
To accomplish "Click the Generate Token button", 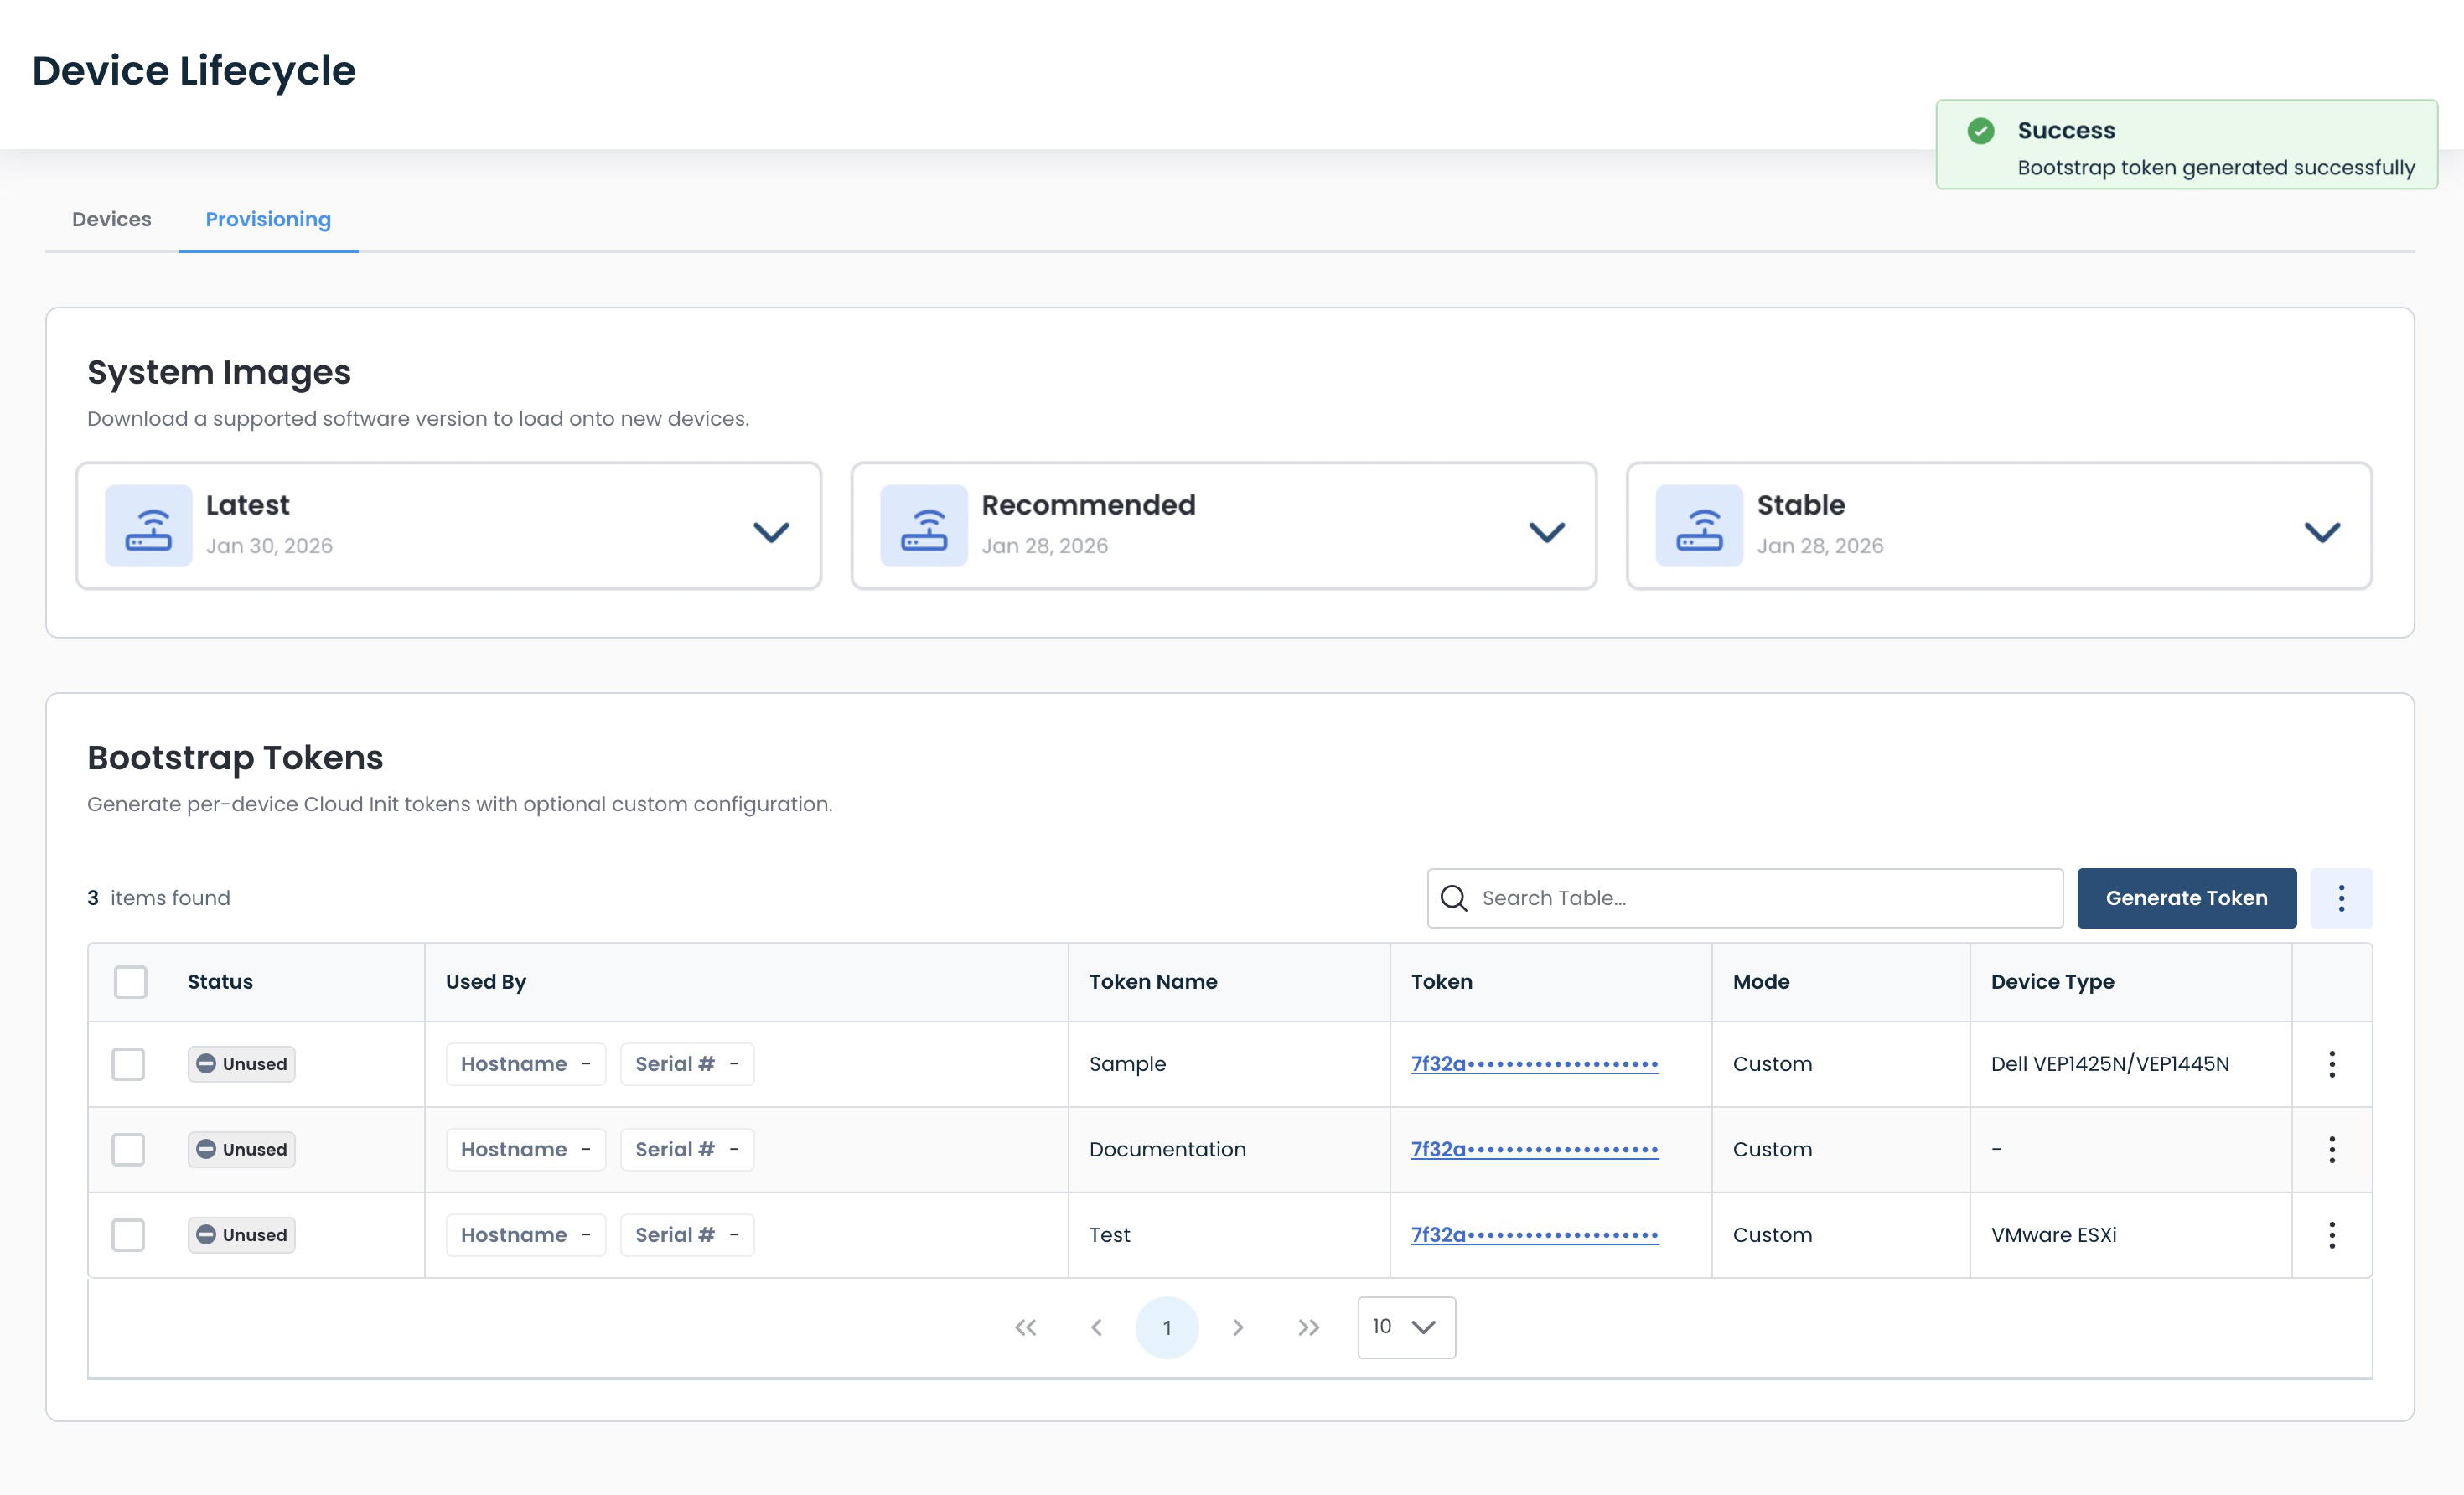I will pos(2186,898).
